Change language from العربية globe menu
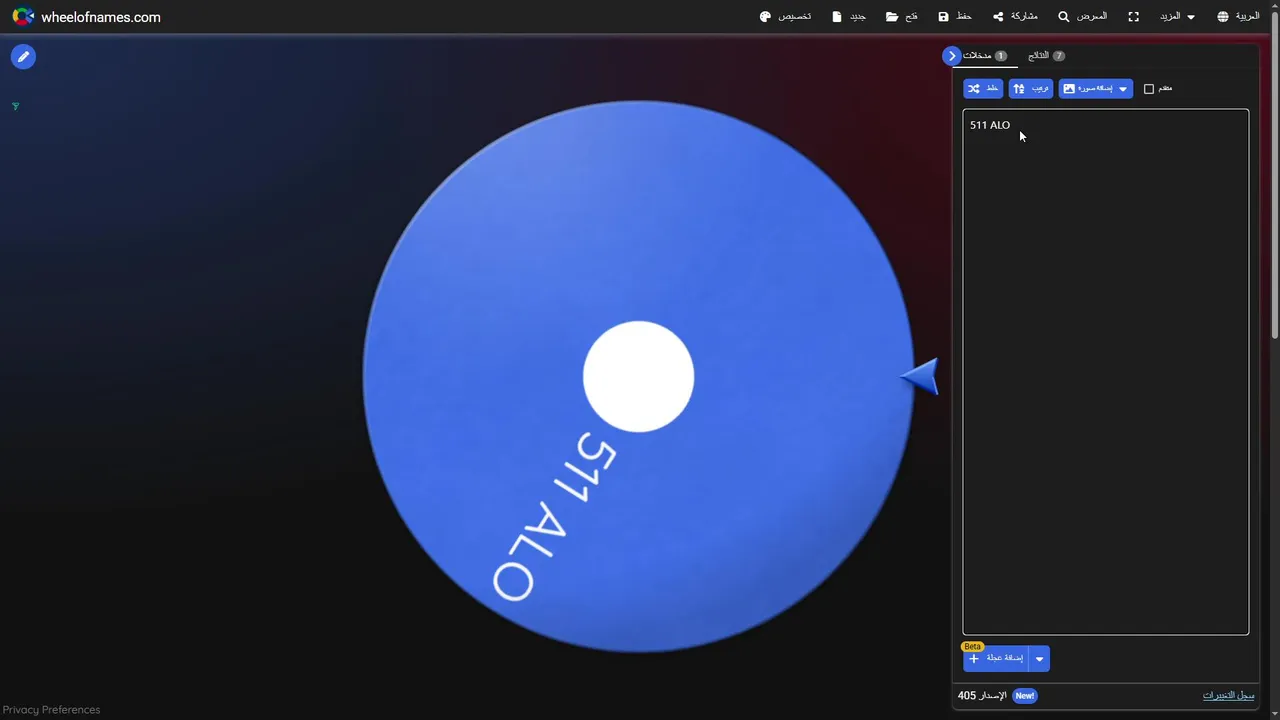Viewport: 1280px width, 720px height. [x=1238, y=17]
